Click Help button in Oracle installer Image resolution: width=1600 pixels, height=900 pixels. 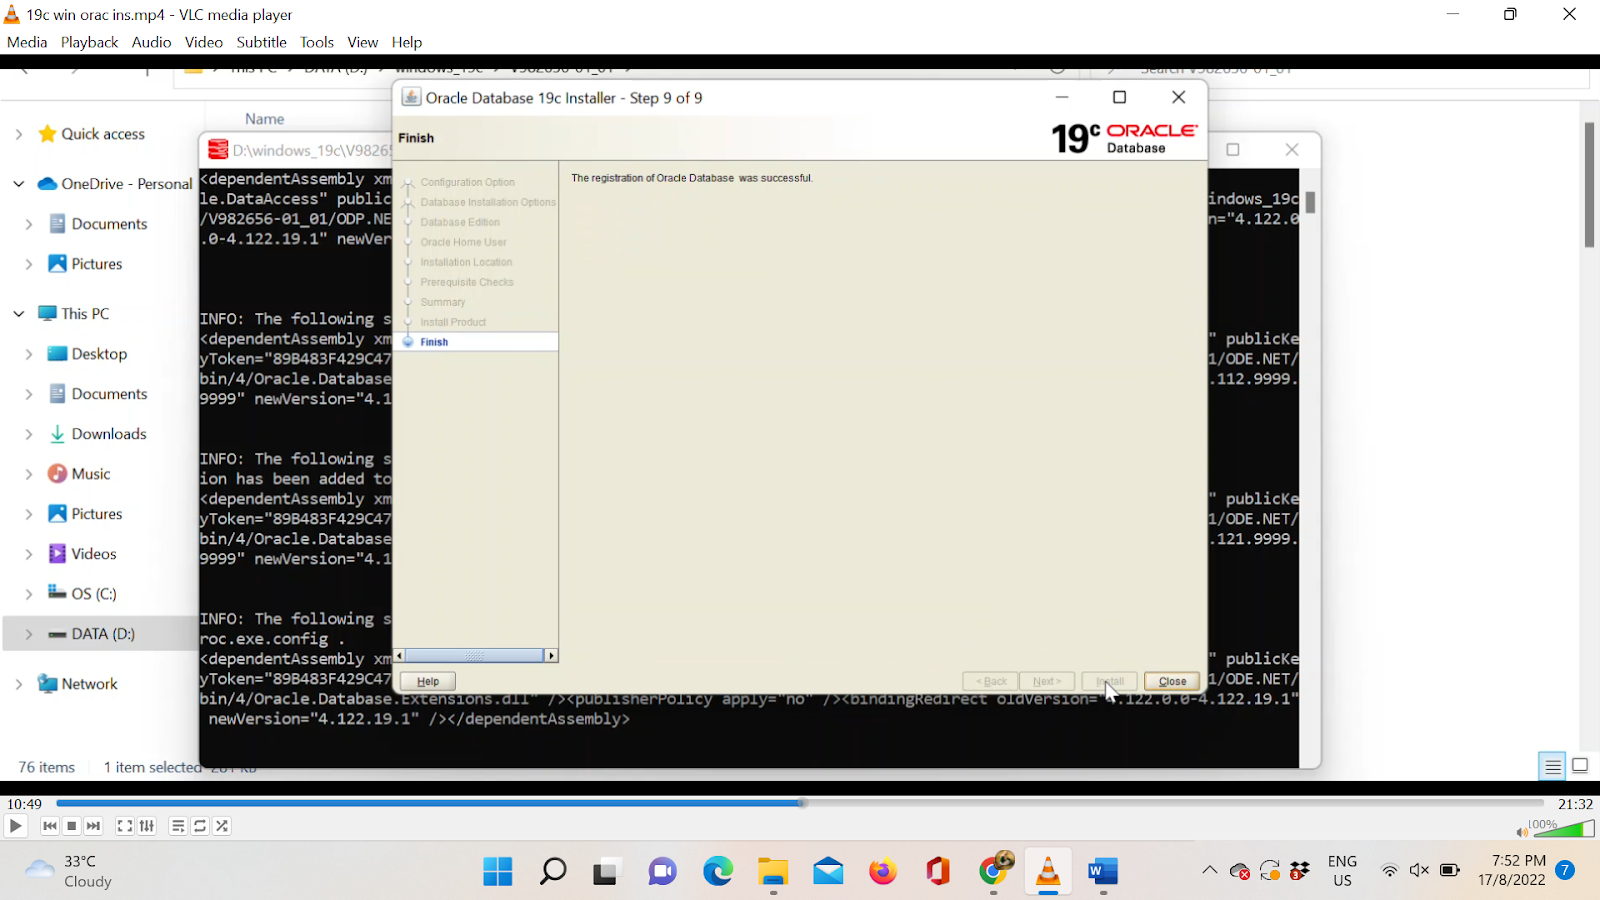coord(428,681)
